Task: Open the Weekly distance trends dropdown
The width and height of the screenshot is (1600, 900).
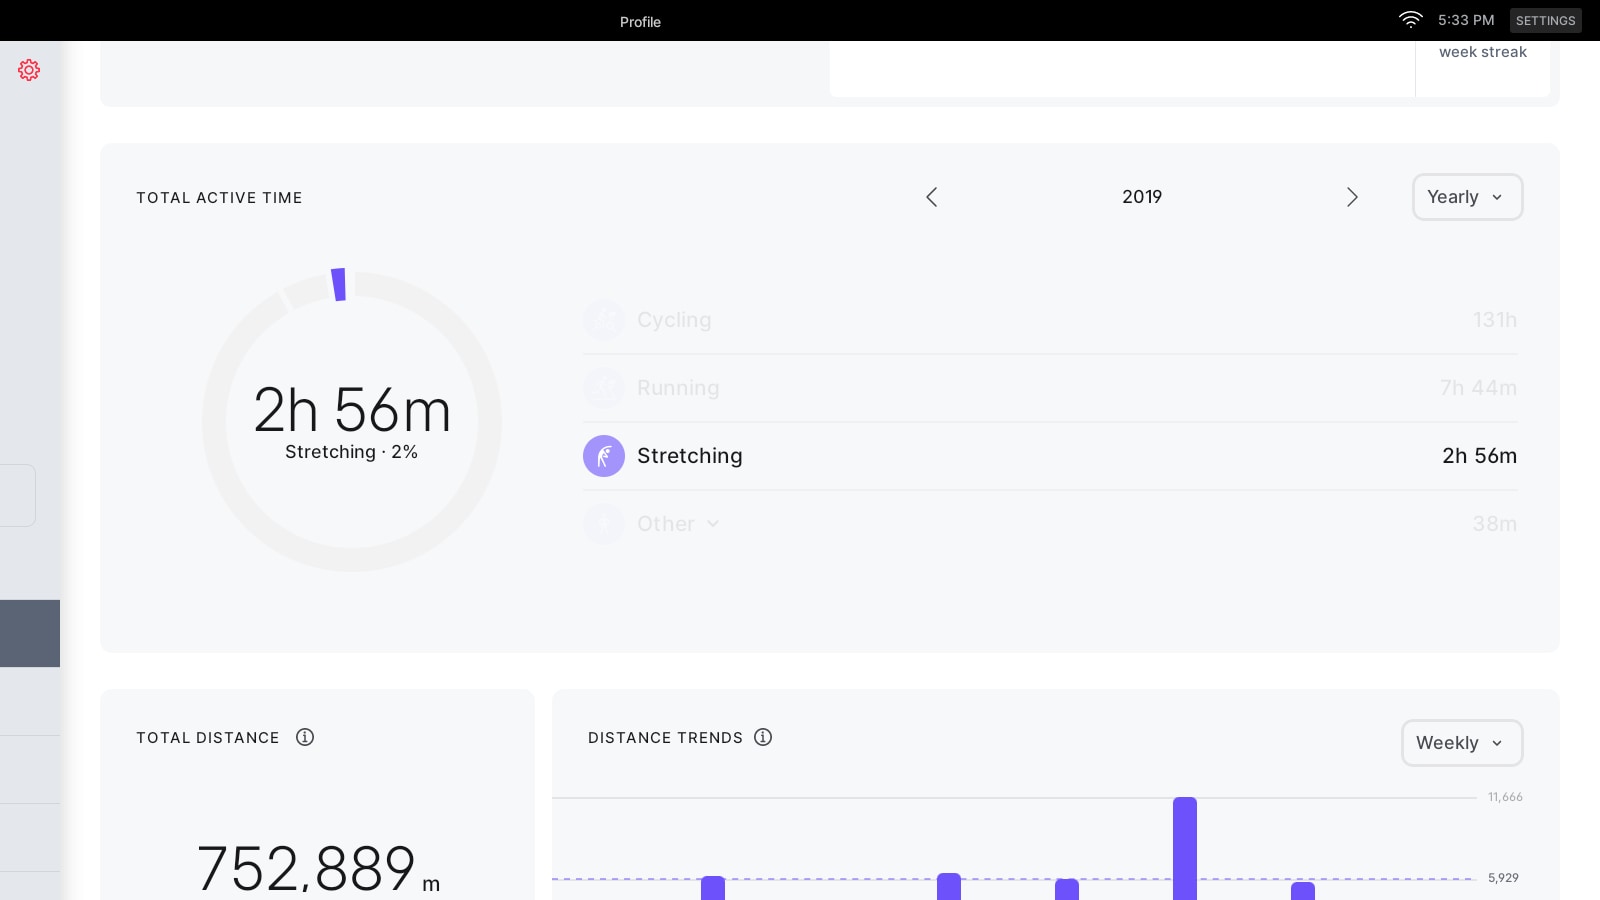Action: coord(1461,743)
